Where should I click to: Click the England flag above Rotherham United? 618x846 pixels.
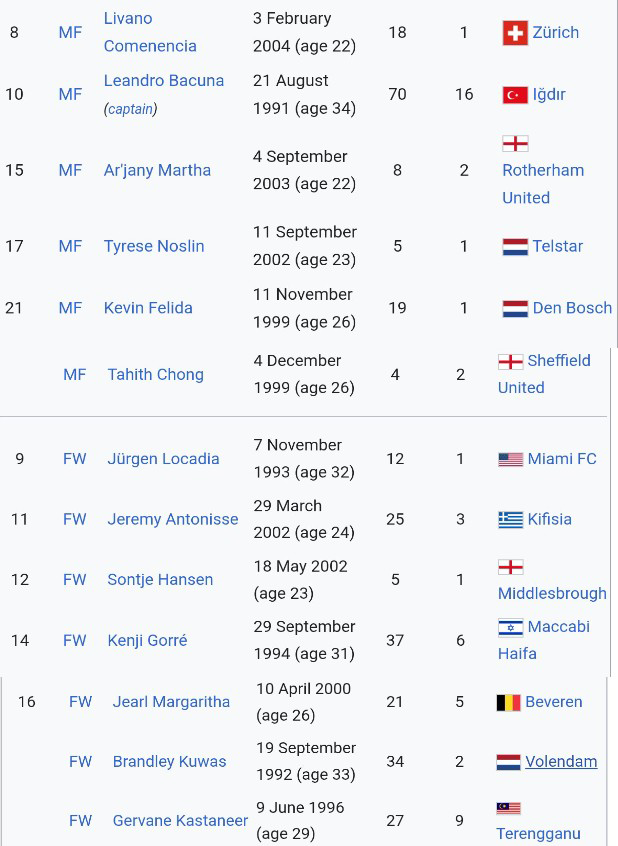tap(515, 144)
